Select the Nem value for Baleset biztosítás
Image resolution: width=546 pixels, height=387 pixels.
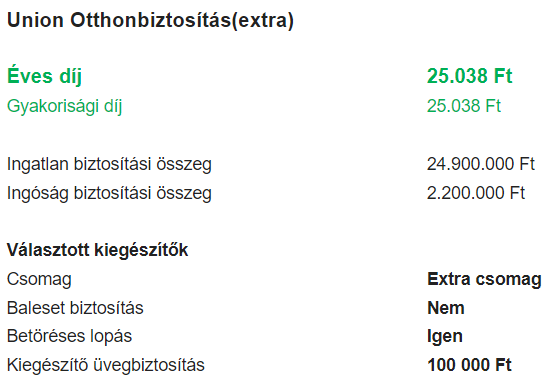(446, 308)
